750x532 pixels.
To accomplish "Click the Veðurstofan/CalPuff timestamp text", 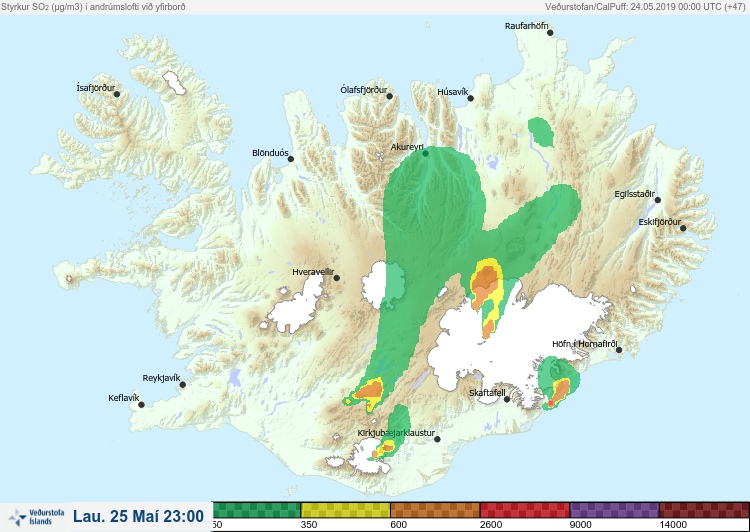I will 645,7.
